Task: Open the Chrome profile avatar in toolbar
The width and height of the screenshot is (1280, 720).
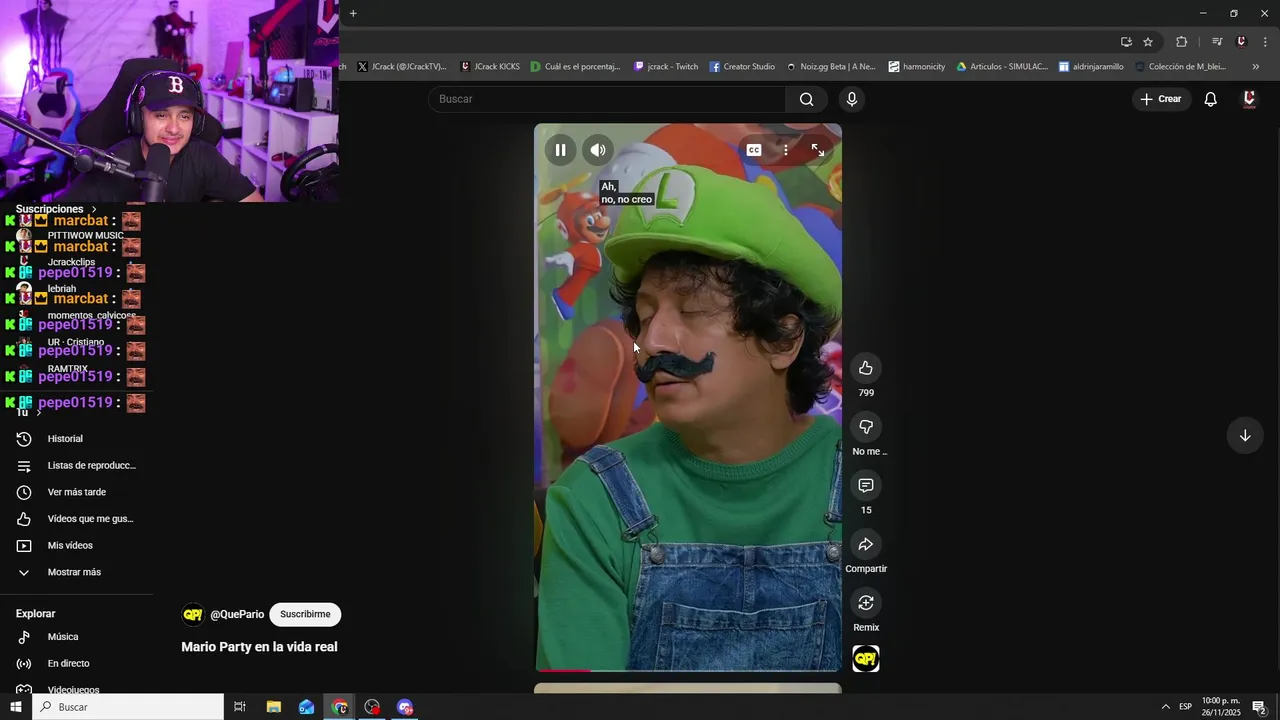Action: 1241,42
